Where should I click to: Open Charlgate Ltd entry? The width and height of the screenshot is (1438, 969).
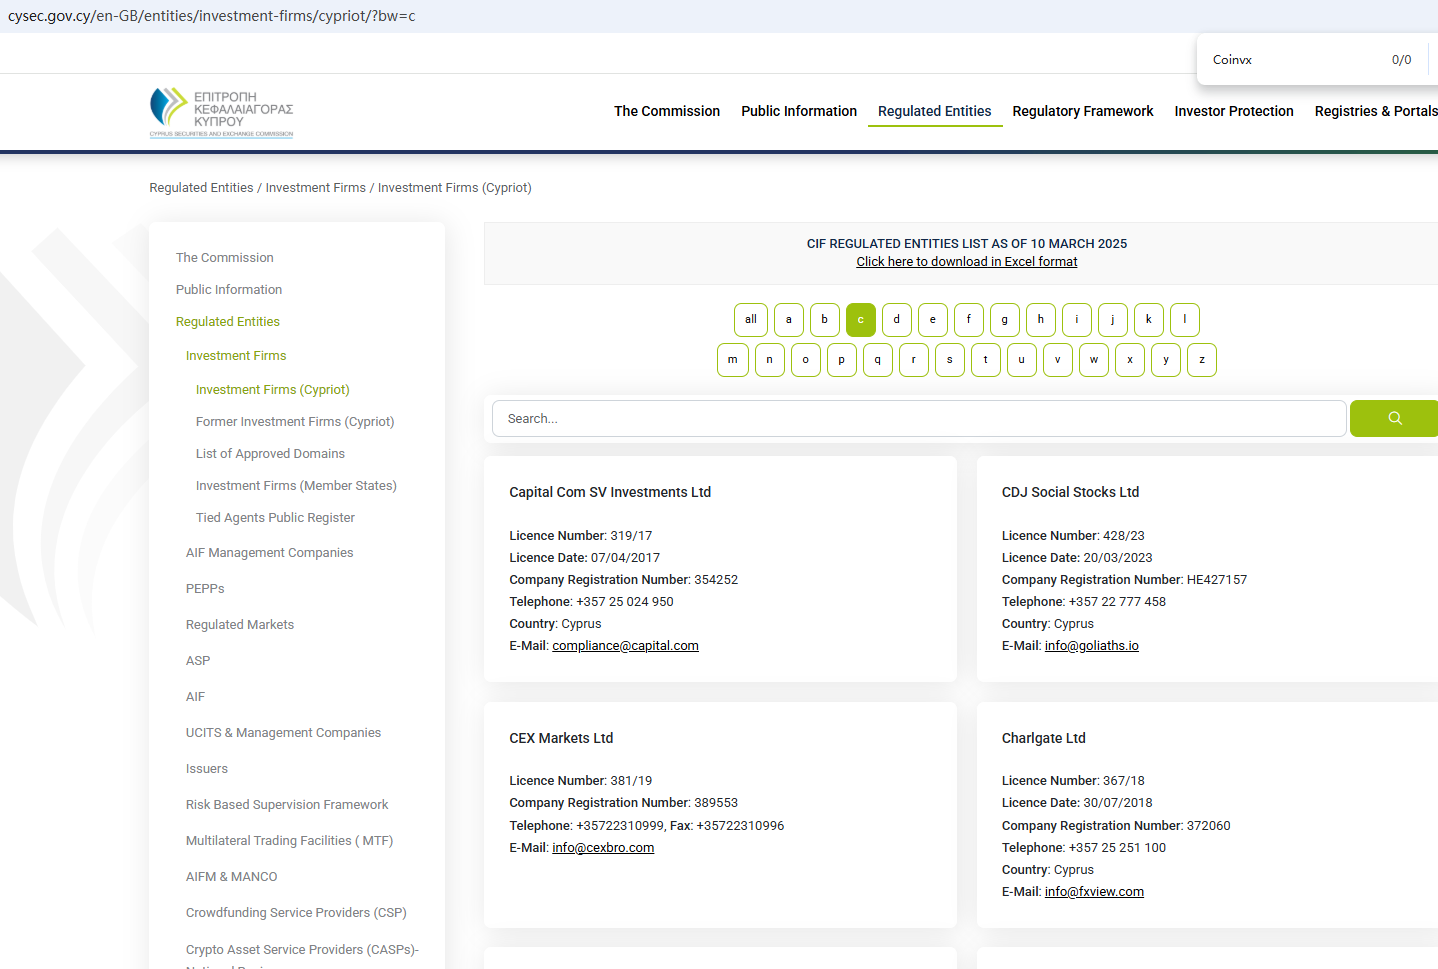[1043, 738]
